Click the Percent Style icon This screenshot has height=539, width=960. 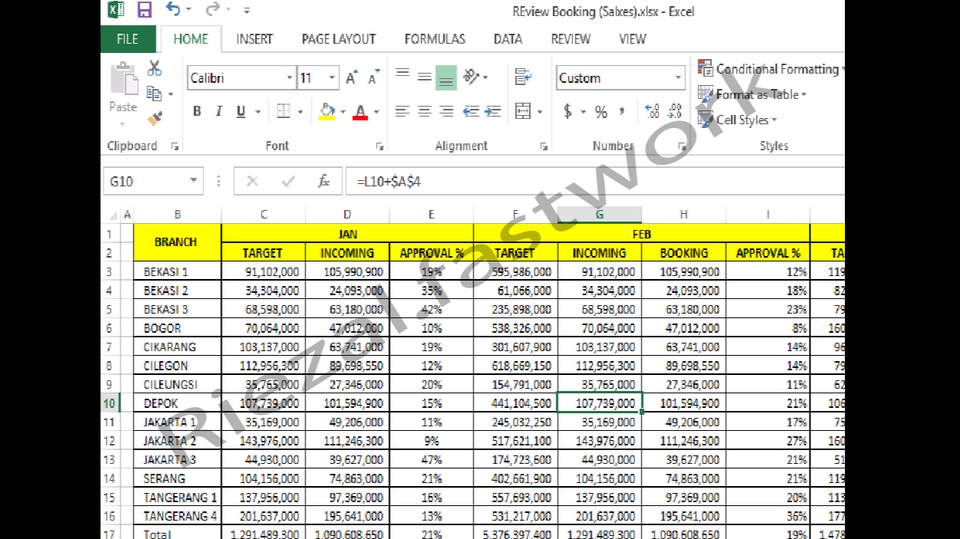pos(601,111)
